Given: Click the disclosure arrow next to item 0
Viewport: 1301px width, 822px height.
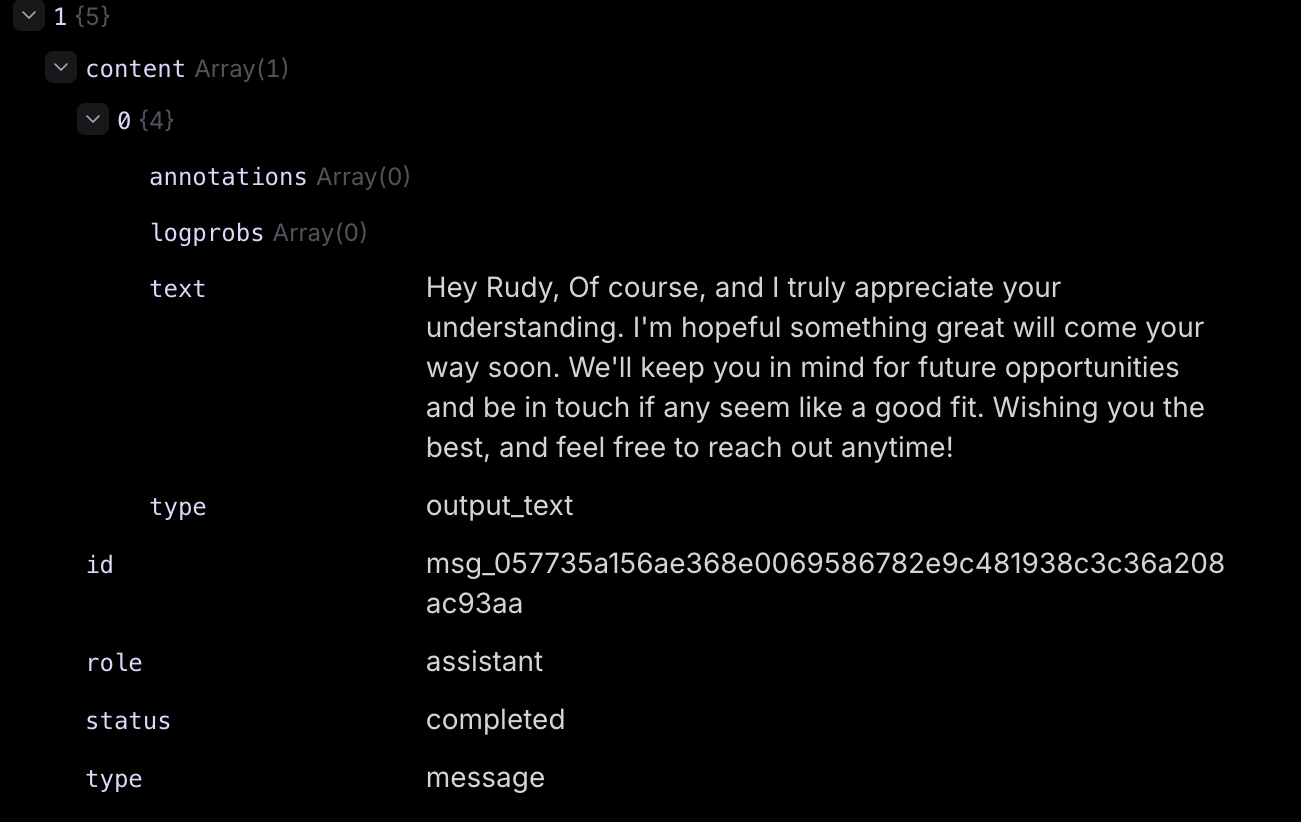Looking at the screenshot, I should click(x=93, y=119).
